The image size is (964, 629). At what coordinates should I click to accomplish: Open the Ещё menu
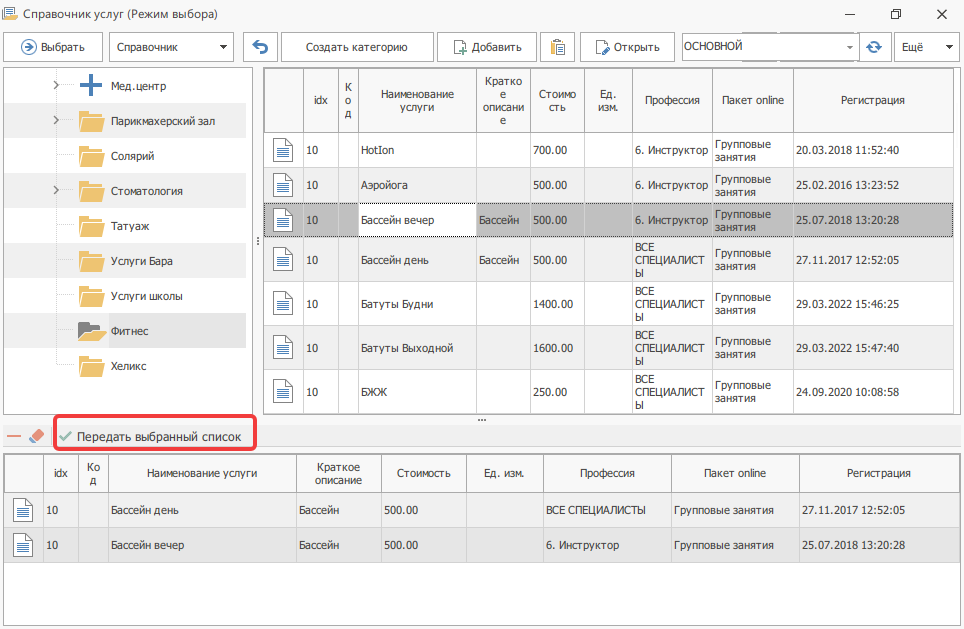(926, 47)
